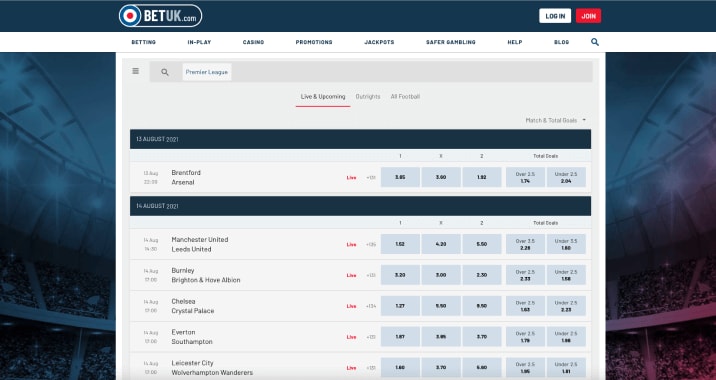716x380 pixels.
Task: Select draw 4.20 in Manchester United row
Action: (441, 244)
